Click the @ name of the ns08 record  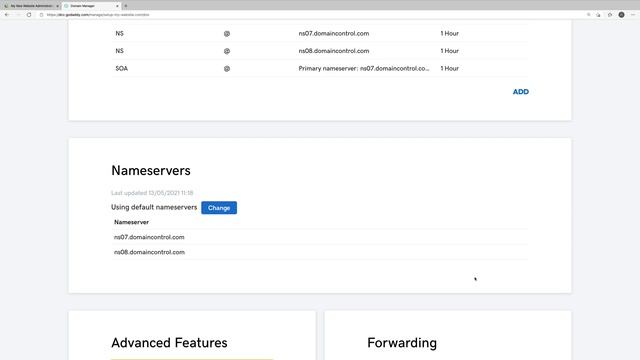(x=227, y=51)
